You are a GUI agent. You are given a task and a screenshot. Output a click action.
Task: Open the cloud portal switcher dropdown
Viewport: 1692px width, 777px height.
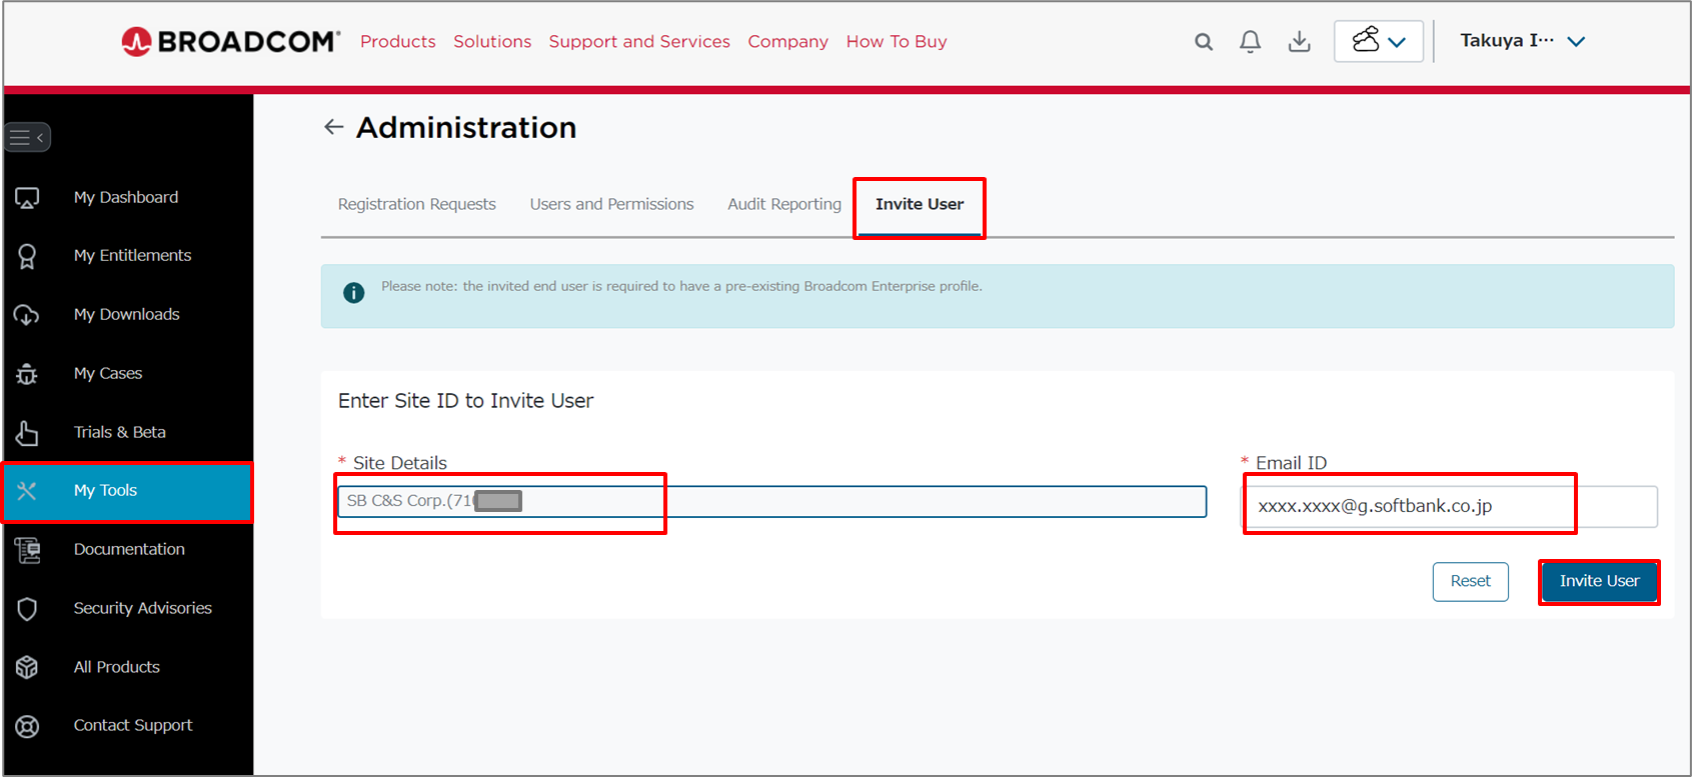(x=1378, y=41)
